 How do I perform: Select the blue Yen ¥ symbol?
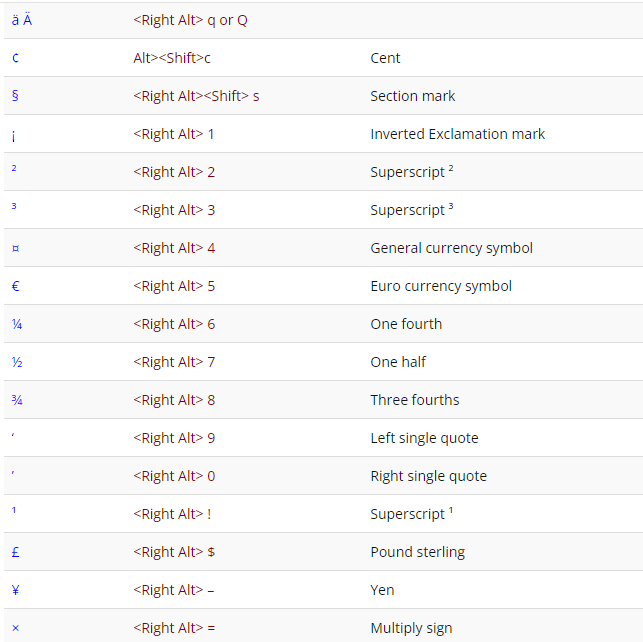(15, 590)
